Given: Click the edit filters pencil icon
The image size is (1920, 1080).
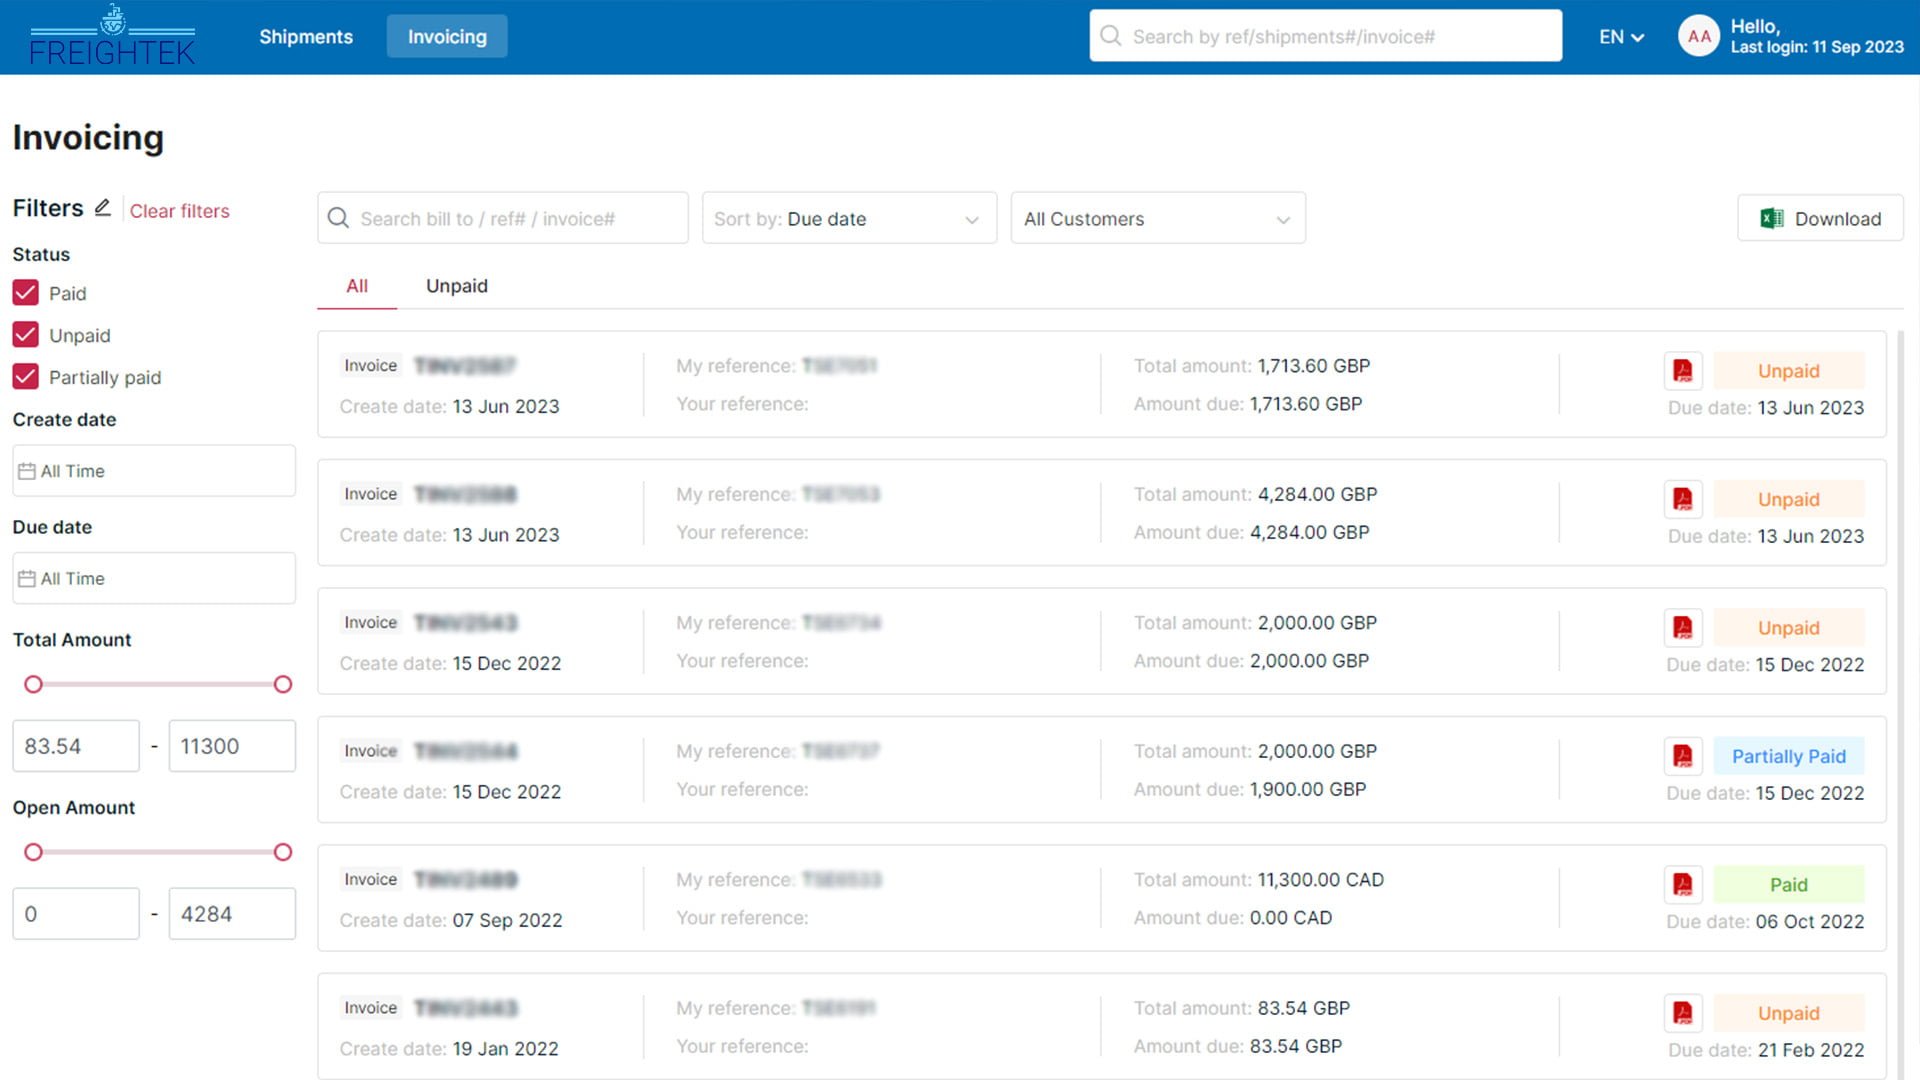Looking at the screenshot, I should pos(102,208).
